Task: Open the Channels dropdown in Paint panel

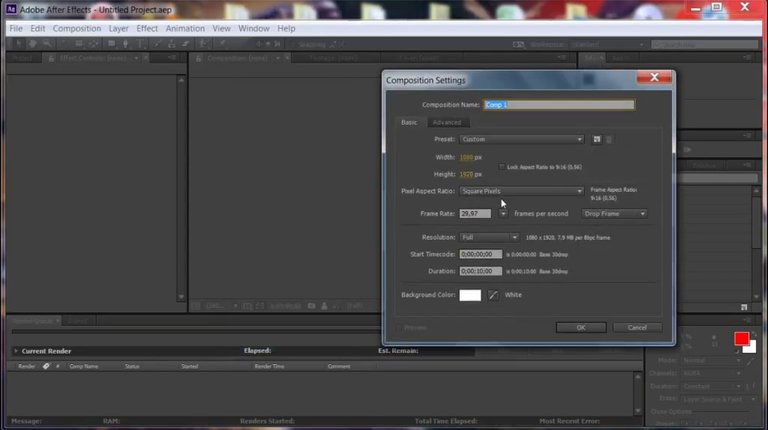Action: pos(711,373)
